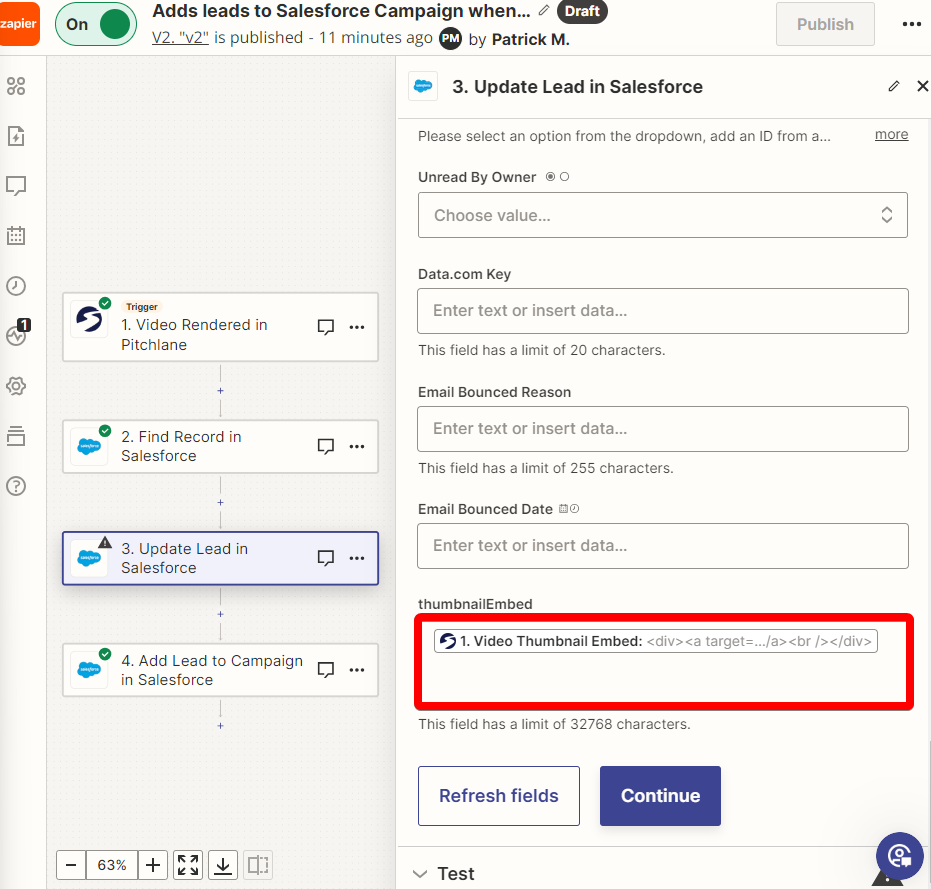Image resolution: width=931 pixels, height=889 pixels.
Task: Open Zap more options menu at top right
Action: 911,24
